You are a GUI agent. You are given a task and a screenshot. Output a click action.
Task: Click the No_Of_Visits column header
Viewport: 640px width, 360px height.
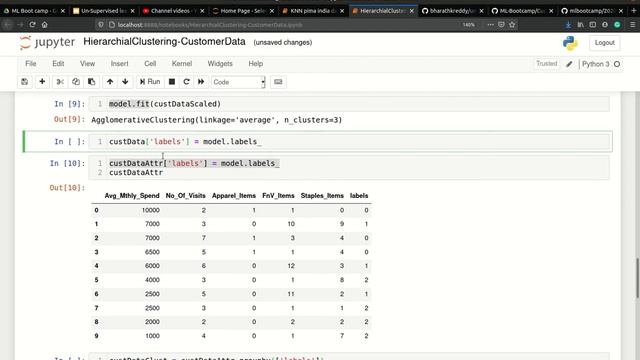(x=185, y=196)
